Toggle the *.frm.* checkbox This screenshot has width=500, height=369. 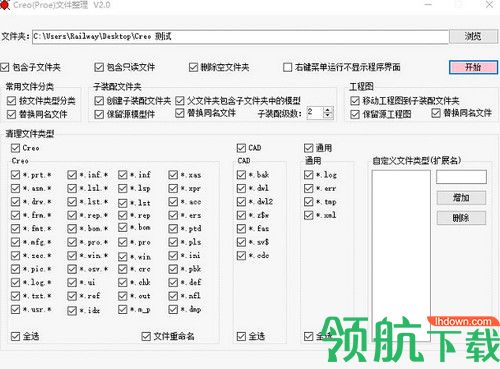15,215
